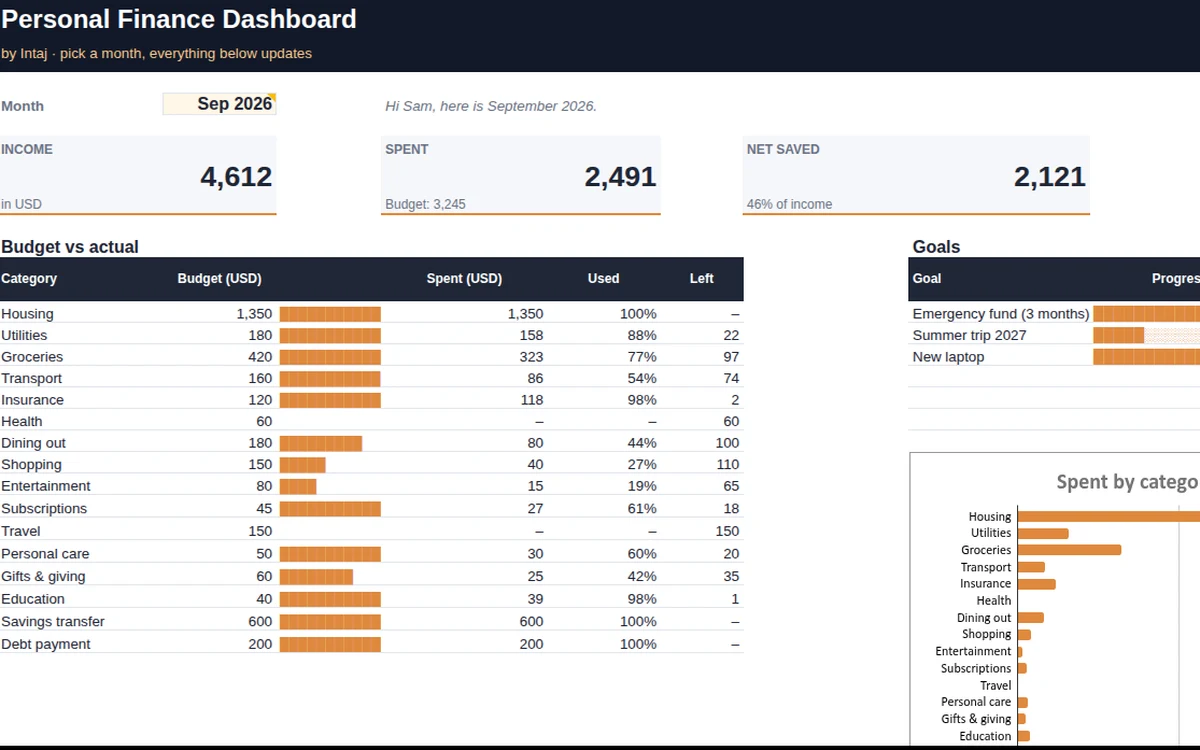Click the Personal Finance Dashboard title

tap(179, 19)
